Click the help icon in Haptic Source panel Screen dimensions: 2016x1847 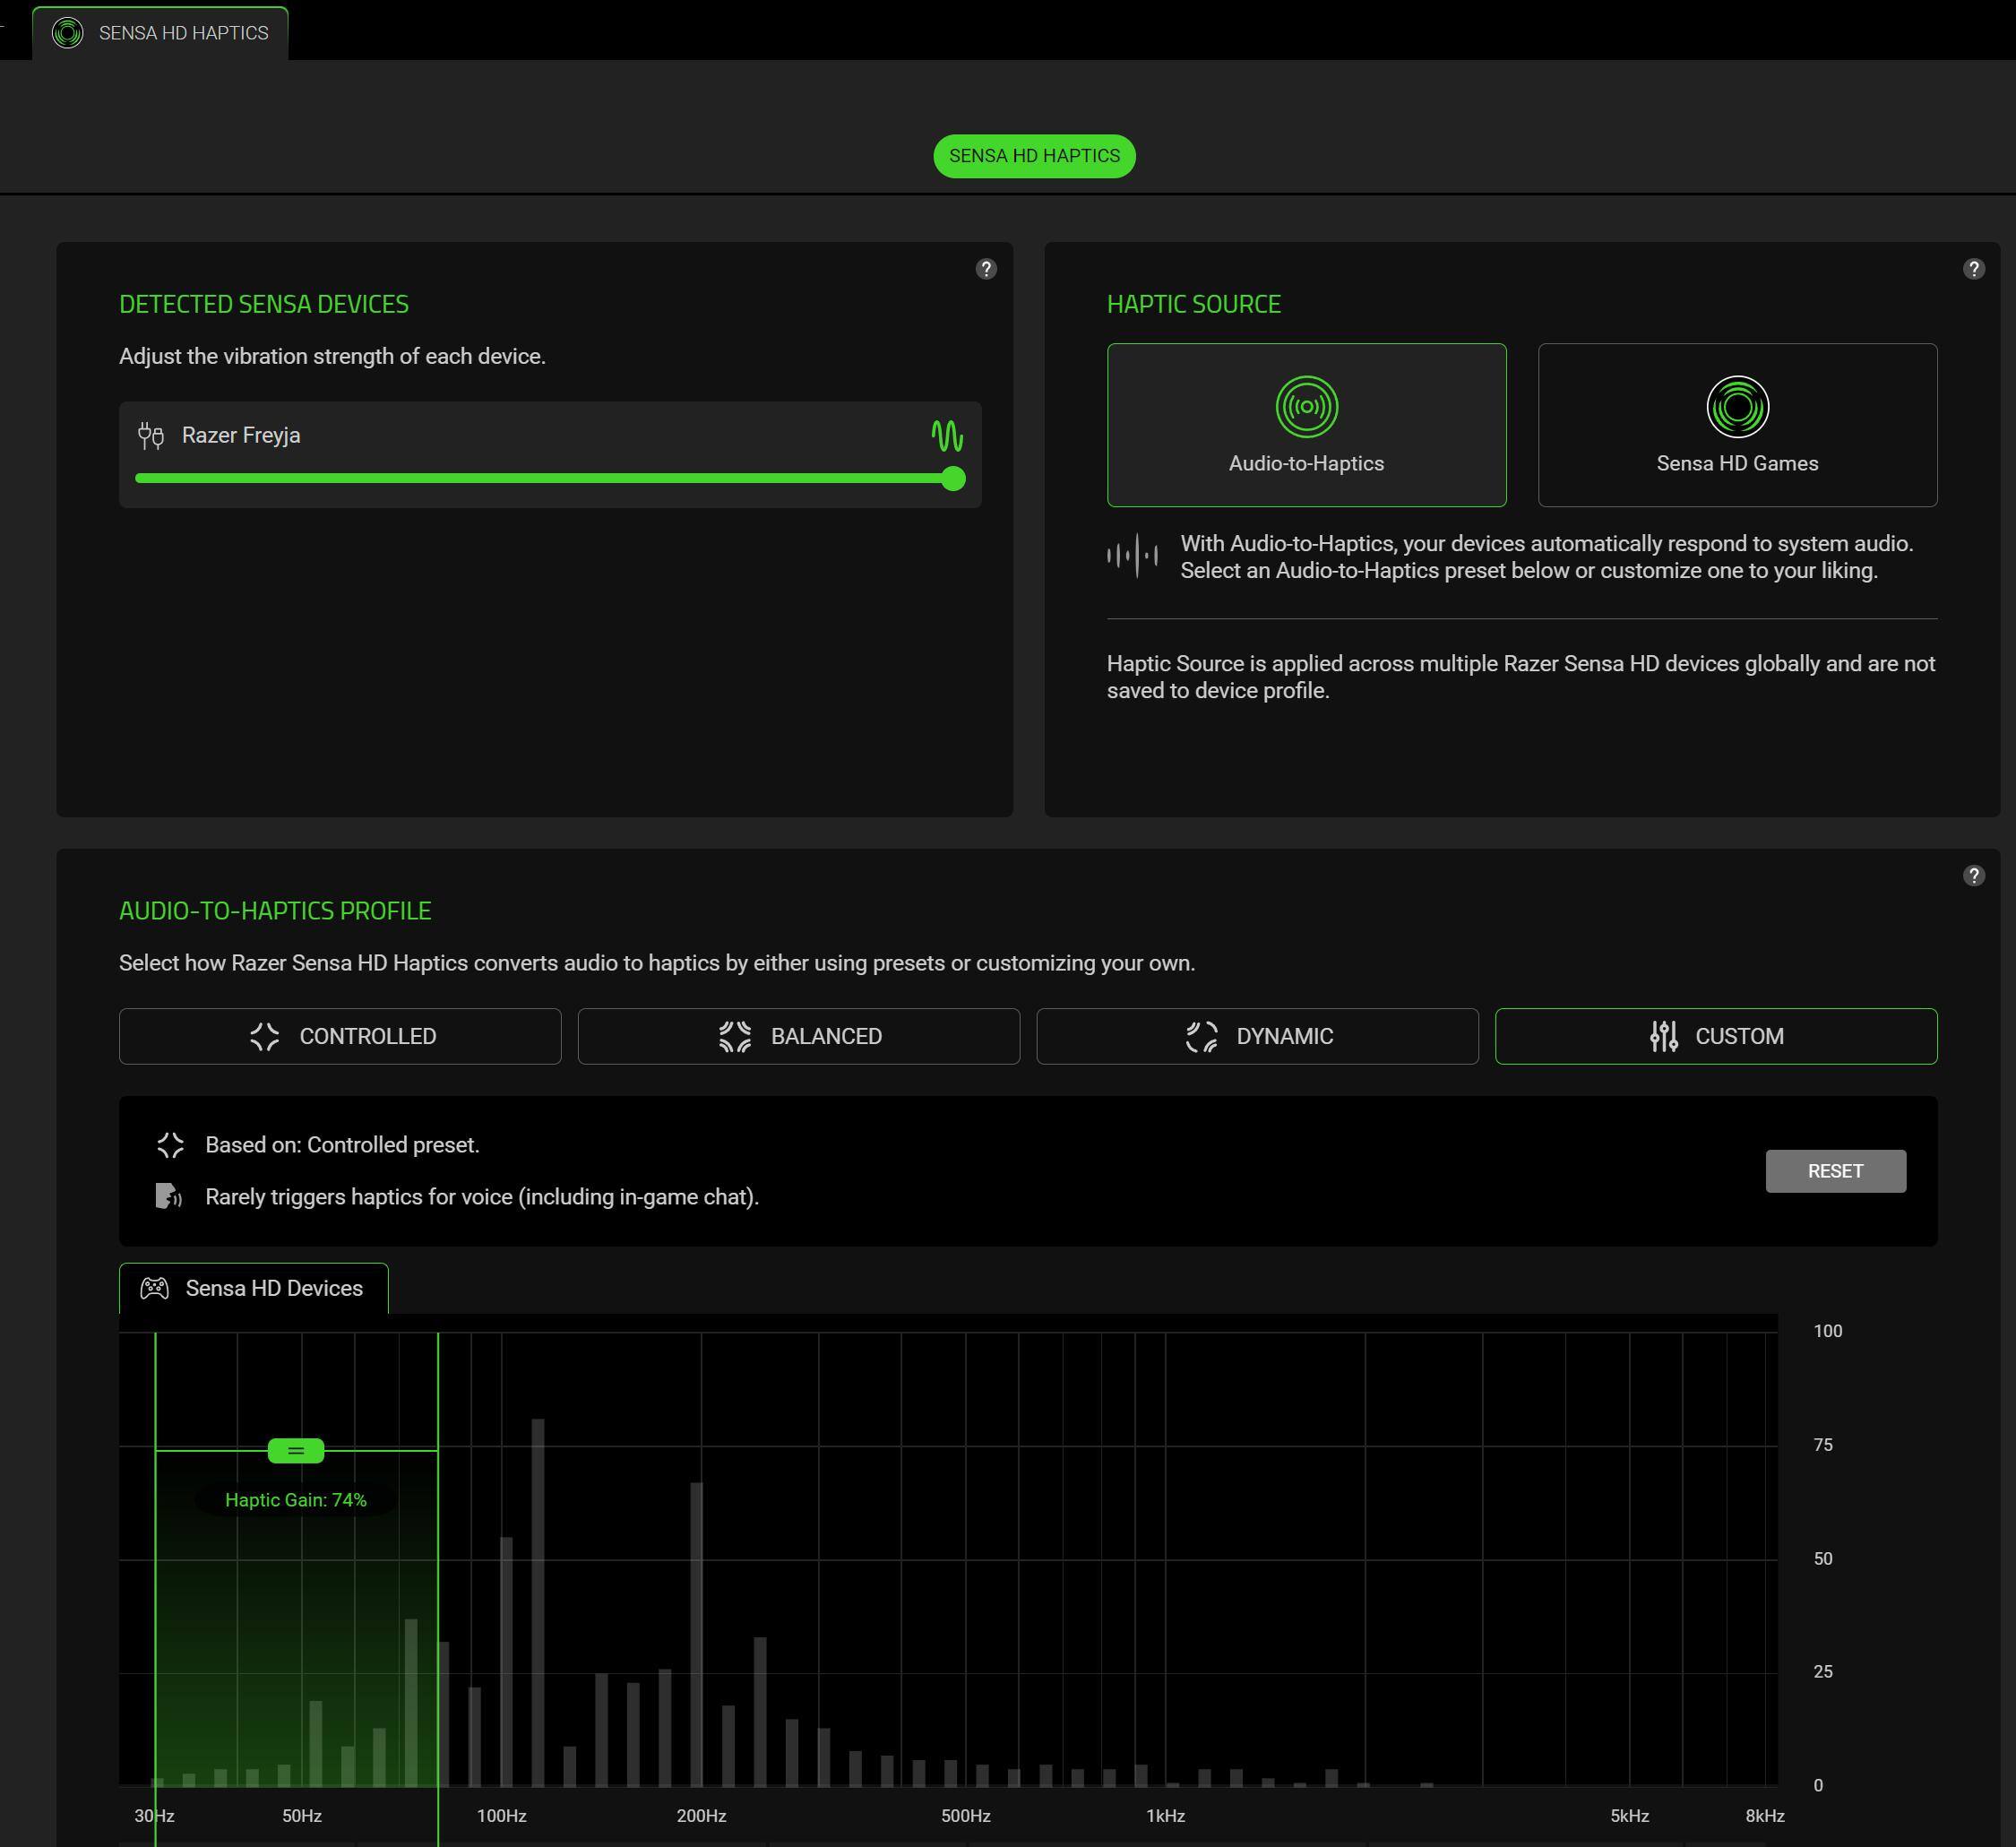pos(1972,269)
